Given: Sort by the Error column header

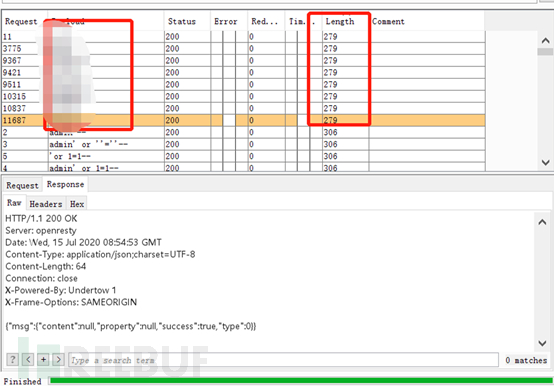Looking at the screenshot, I should (229, 21).
